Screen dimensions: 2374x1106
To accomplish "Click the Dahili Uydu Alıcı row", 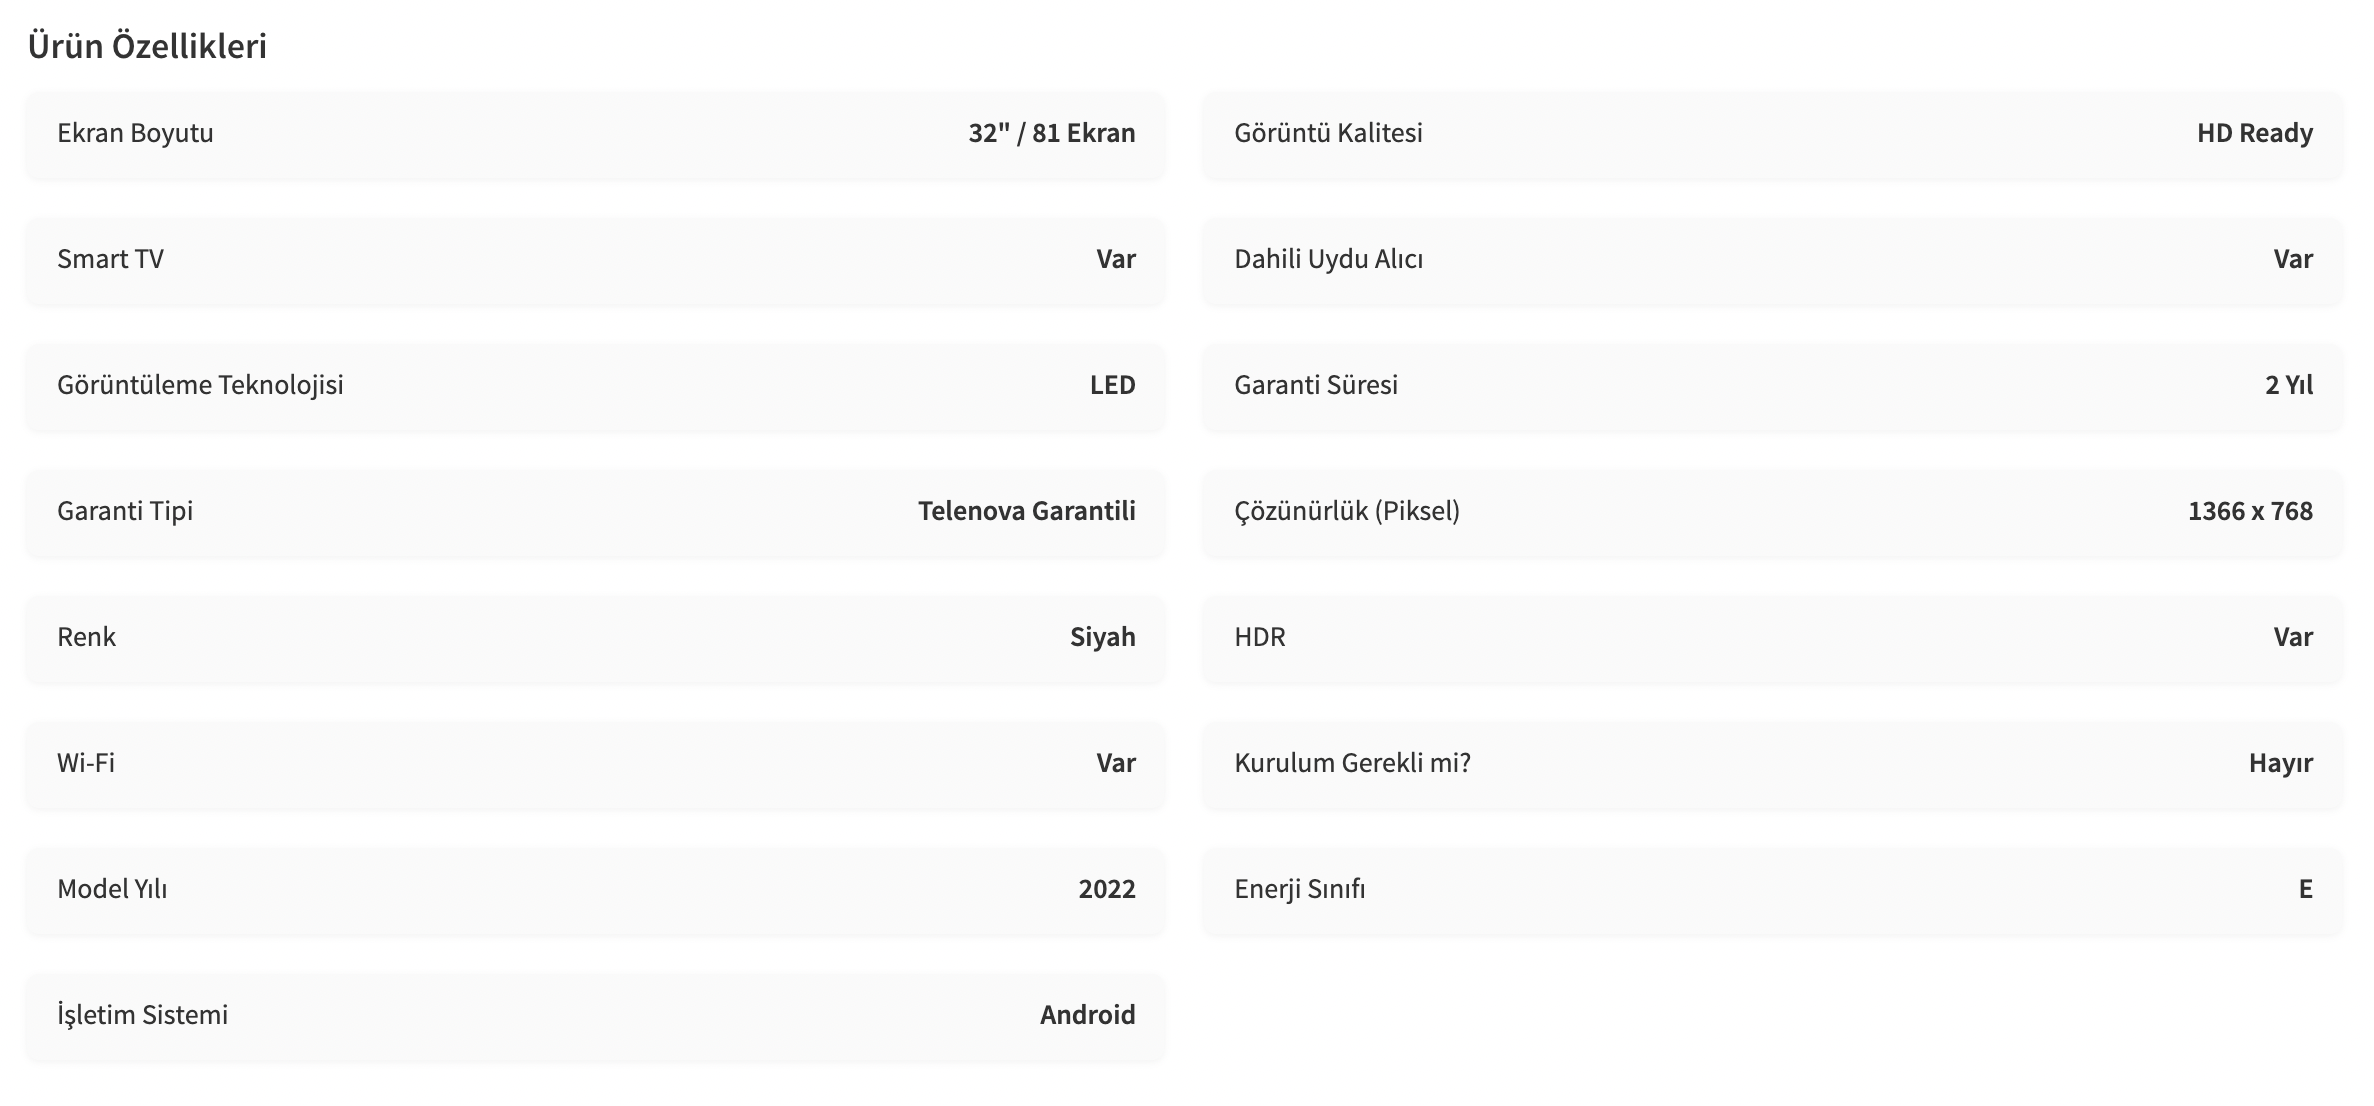I will (1773, 259).
